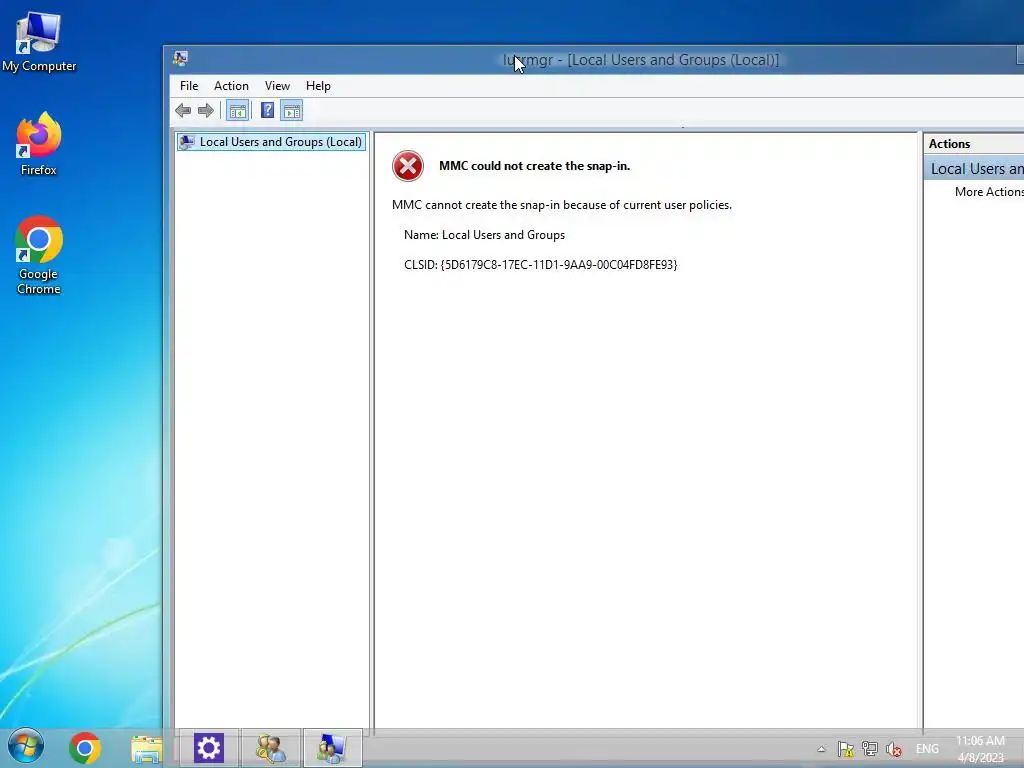The width and height of the screenshot is (1024, 768).
Task: Open File Explorer folder taskbar icon
Action: [x=146, y=749]
